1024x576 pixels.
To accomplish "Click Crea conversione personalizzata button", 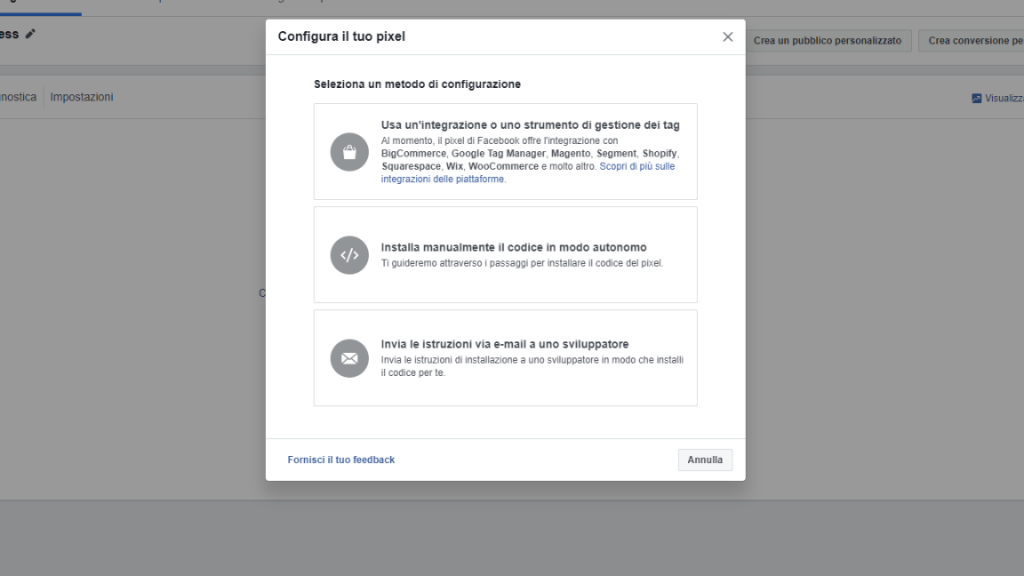I will [973, 40].
